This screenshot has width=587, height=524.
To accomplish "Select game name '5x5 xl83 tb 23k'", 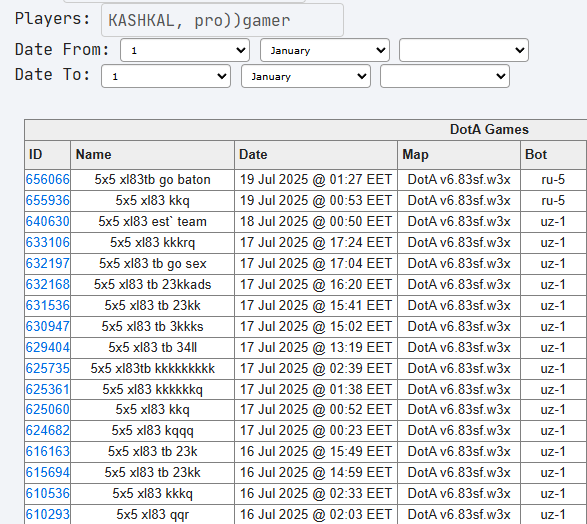I will click(x=152, y=451).
